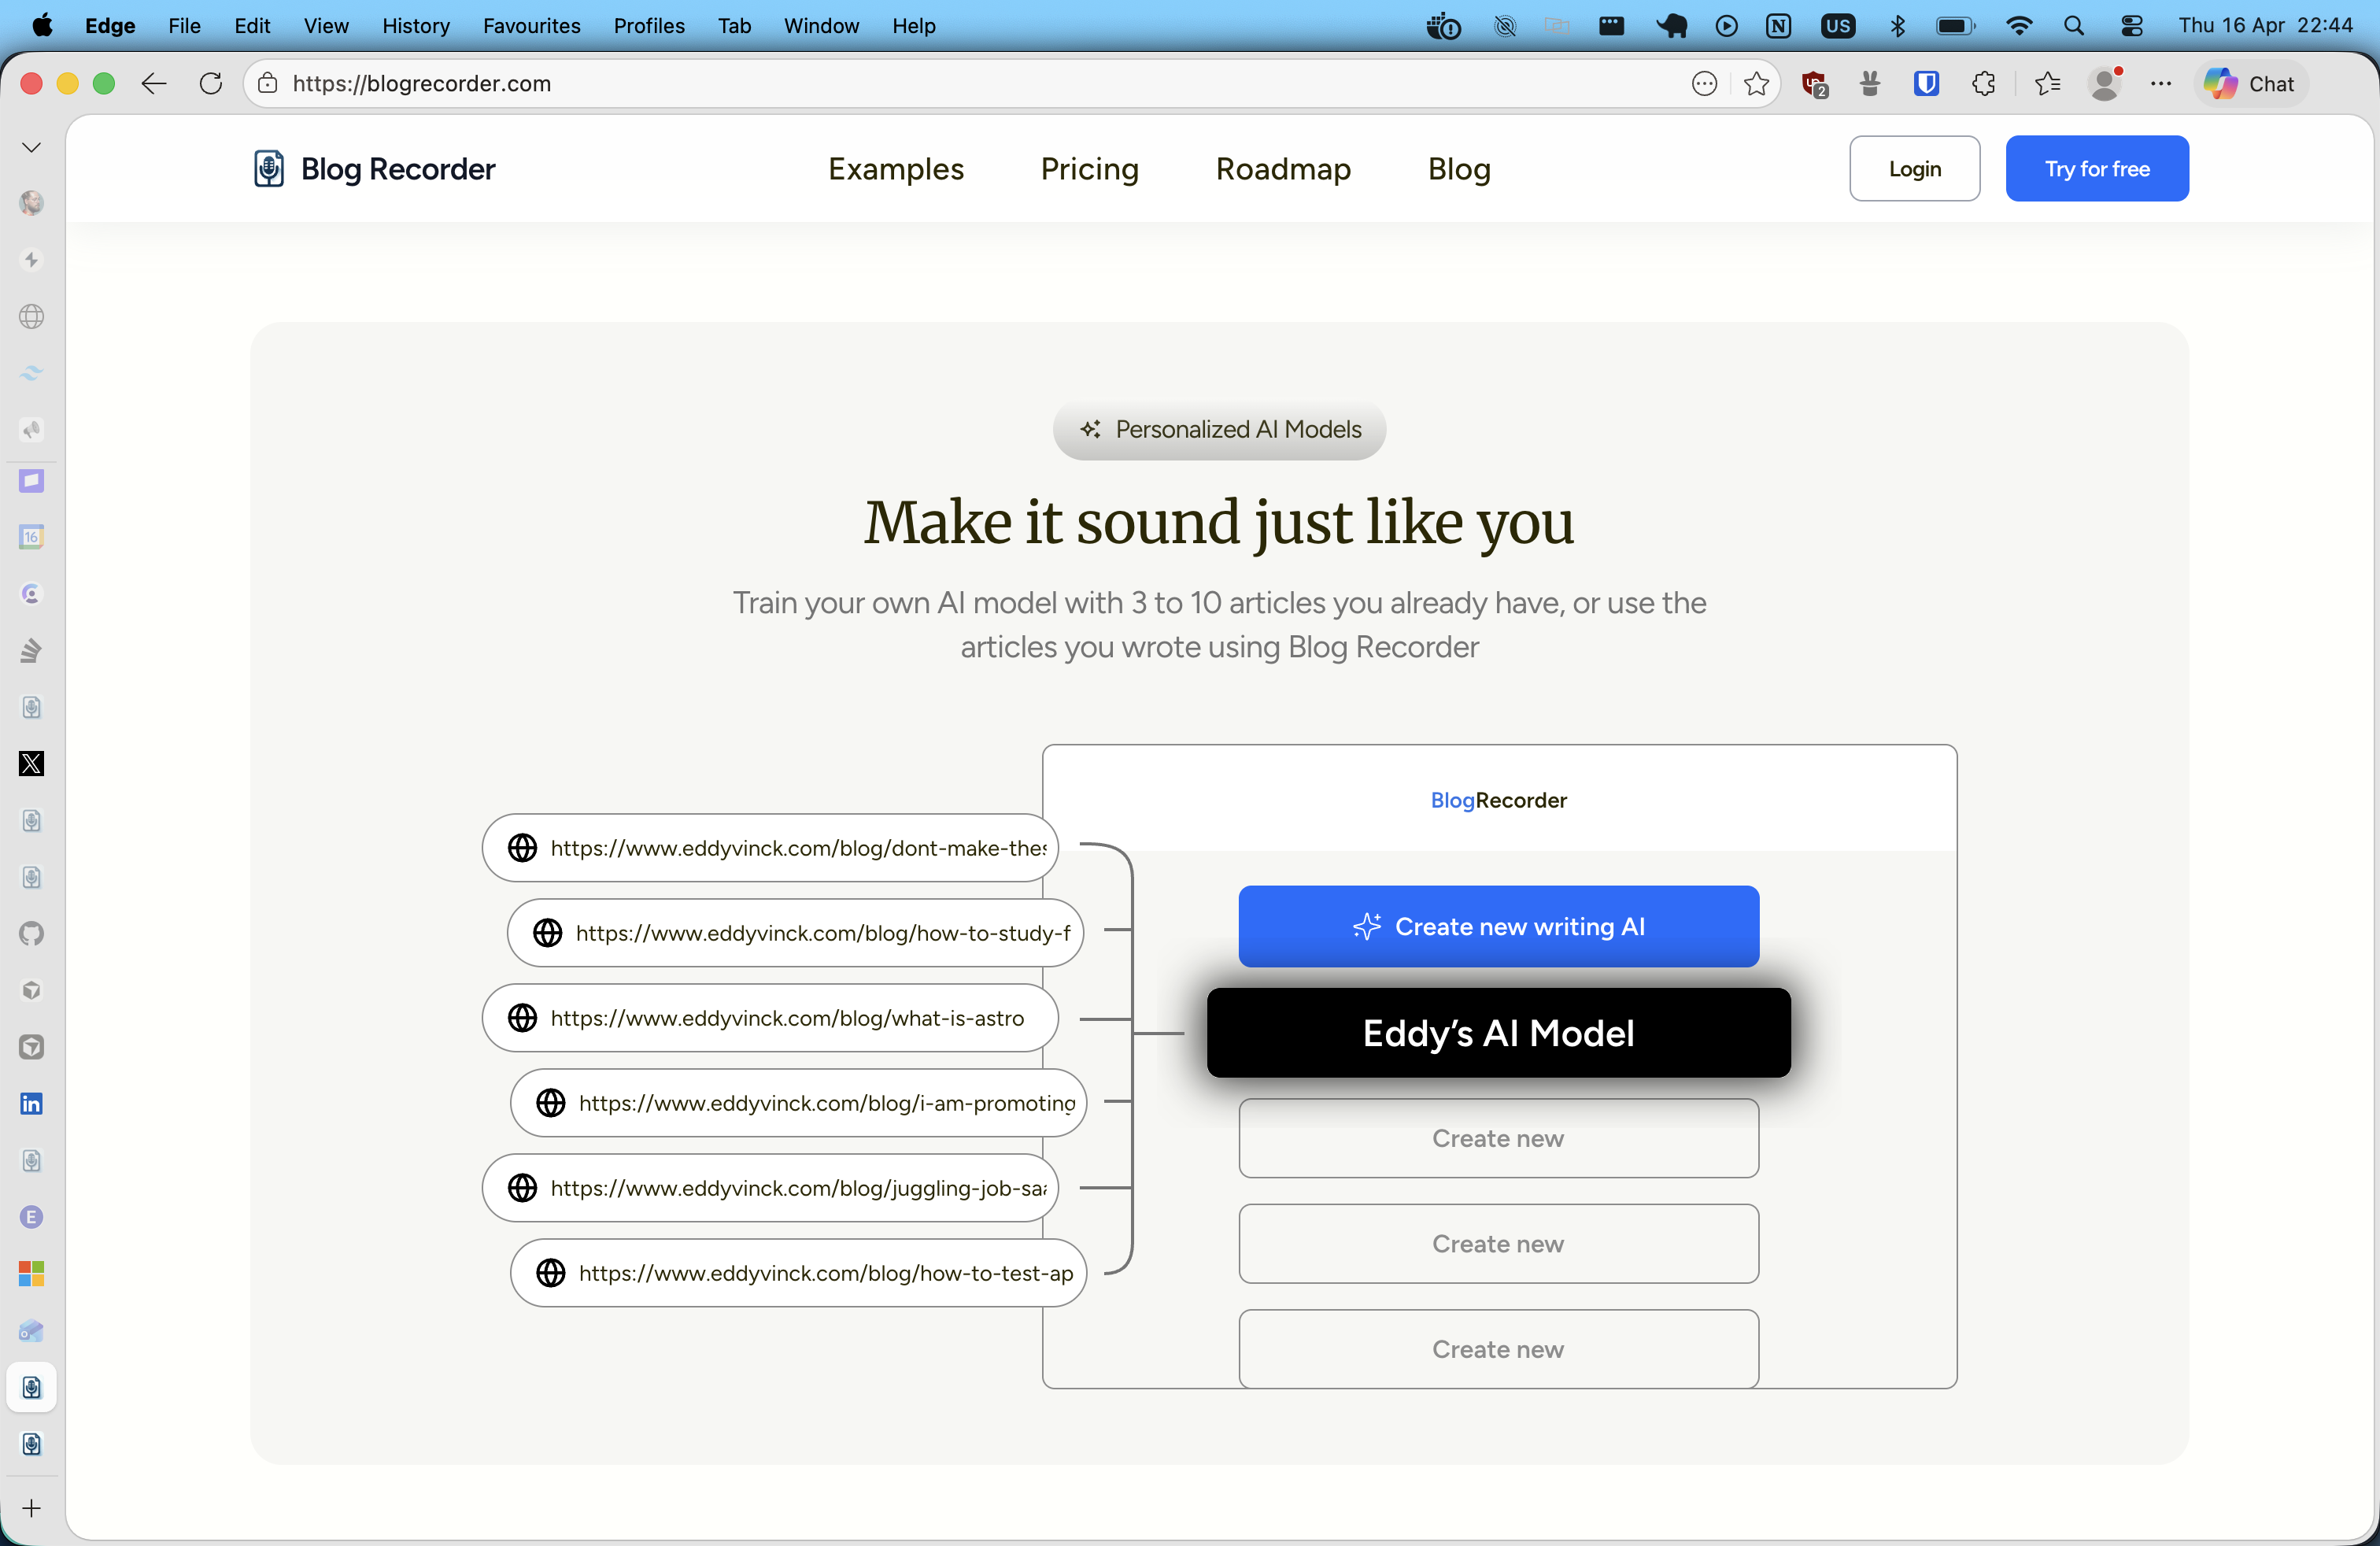Toggle the site permissions lock icon
The height and width of the screenshot is (1546, 2380).
267,84
